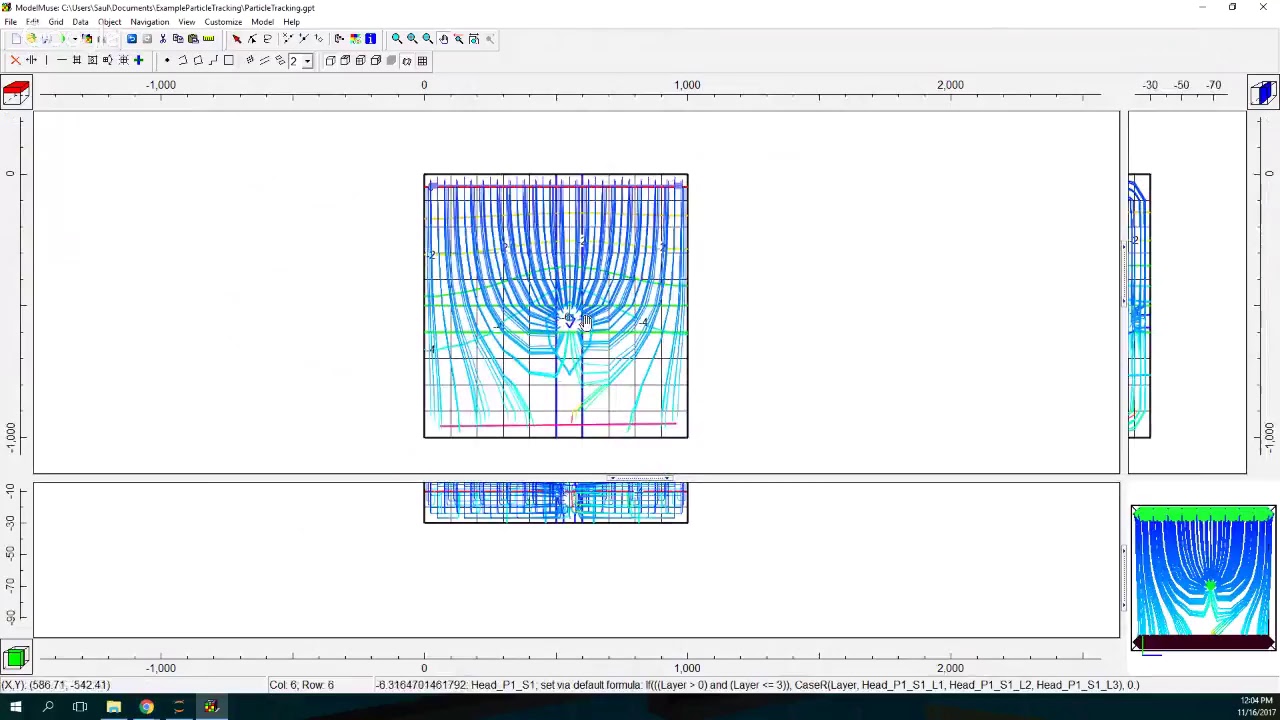This screenshot has width=1280, height=720.
Task: Select the add horizontal grid line tool
Action: pos(61,61)
